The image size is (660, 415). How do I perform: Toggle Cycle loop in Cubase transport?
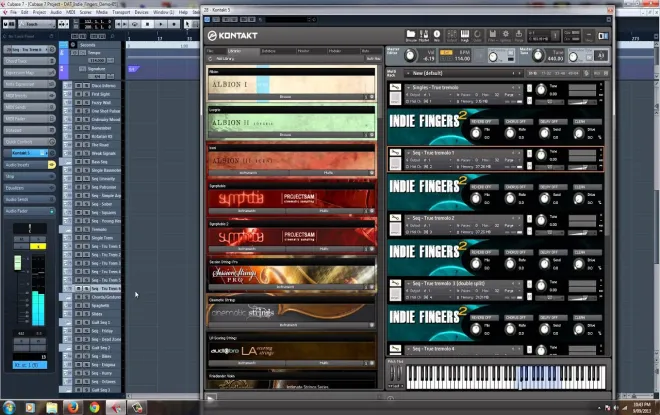(x=135, y=24)
